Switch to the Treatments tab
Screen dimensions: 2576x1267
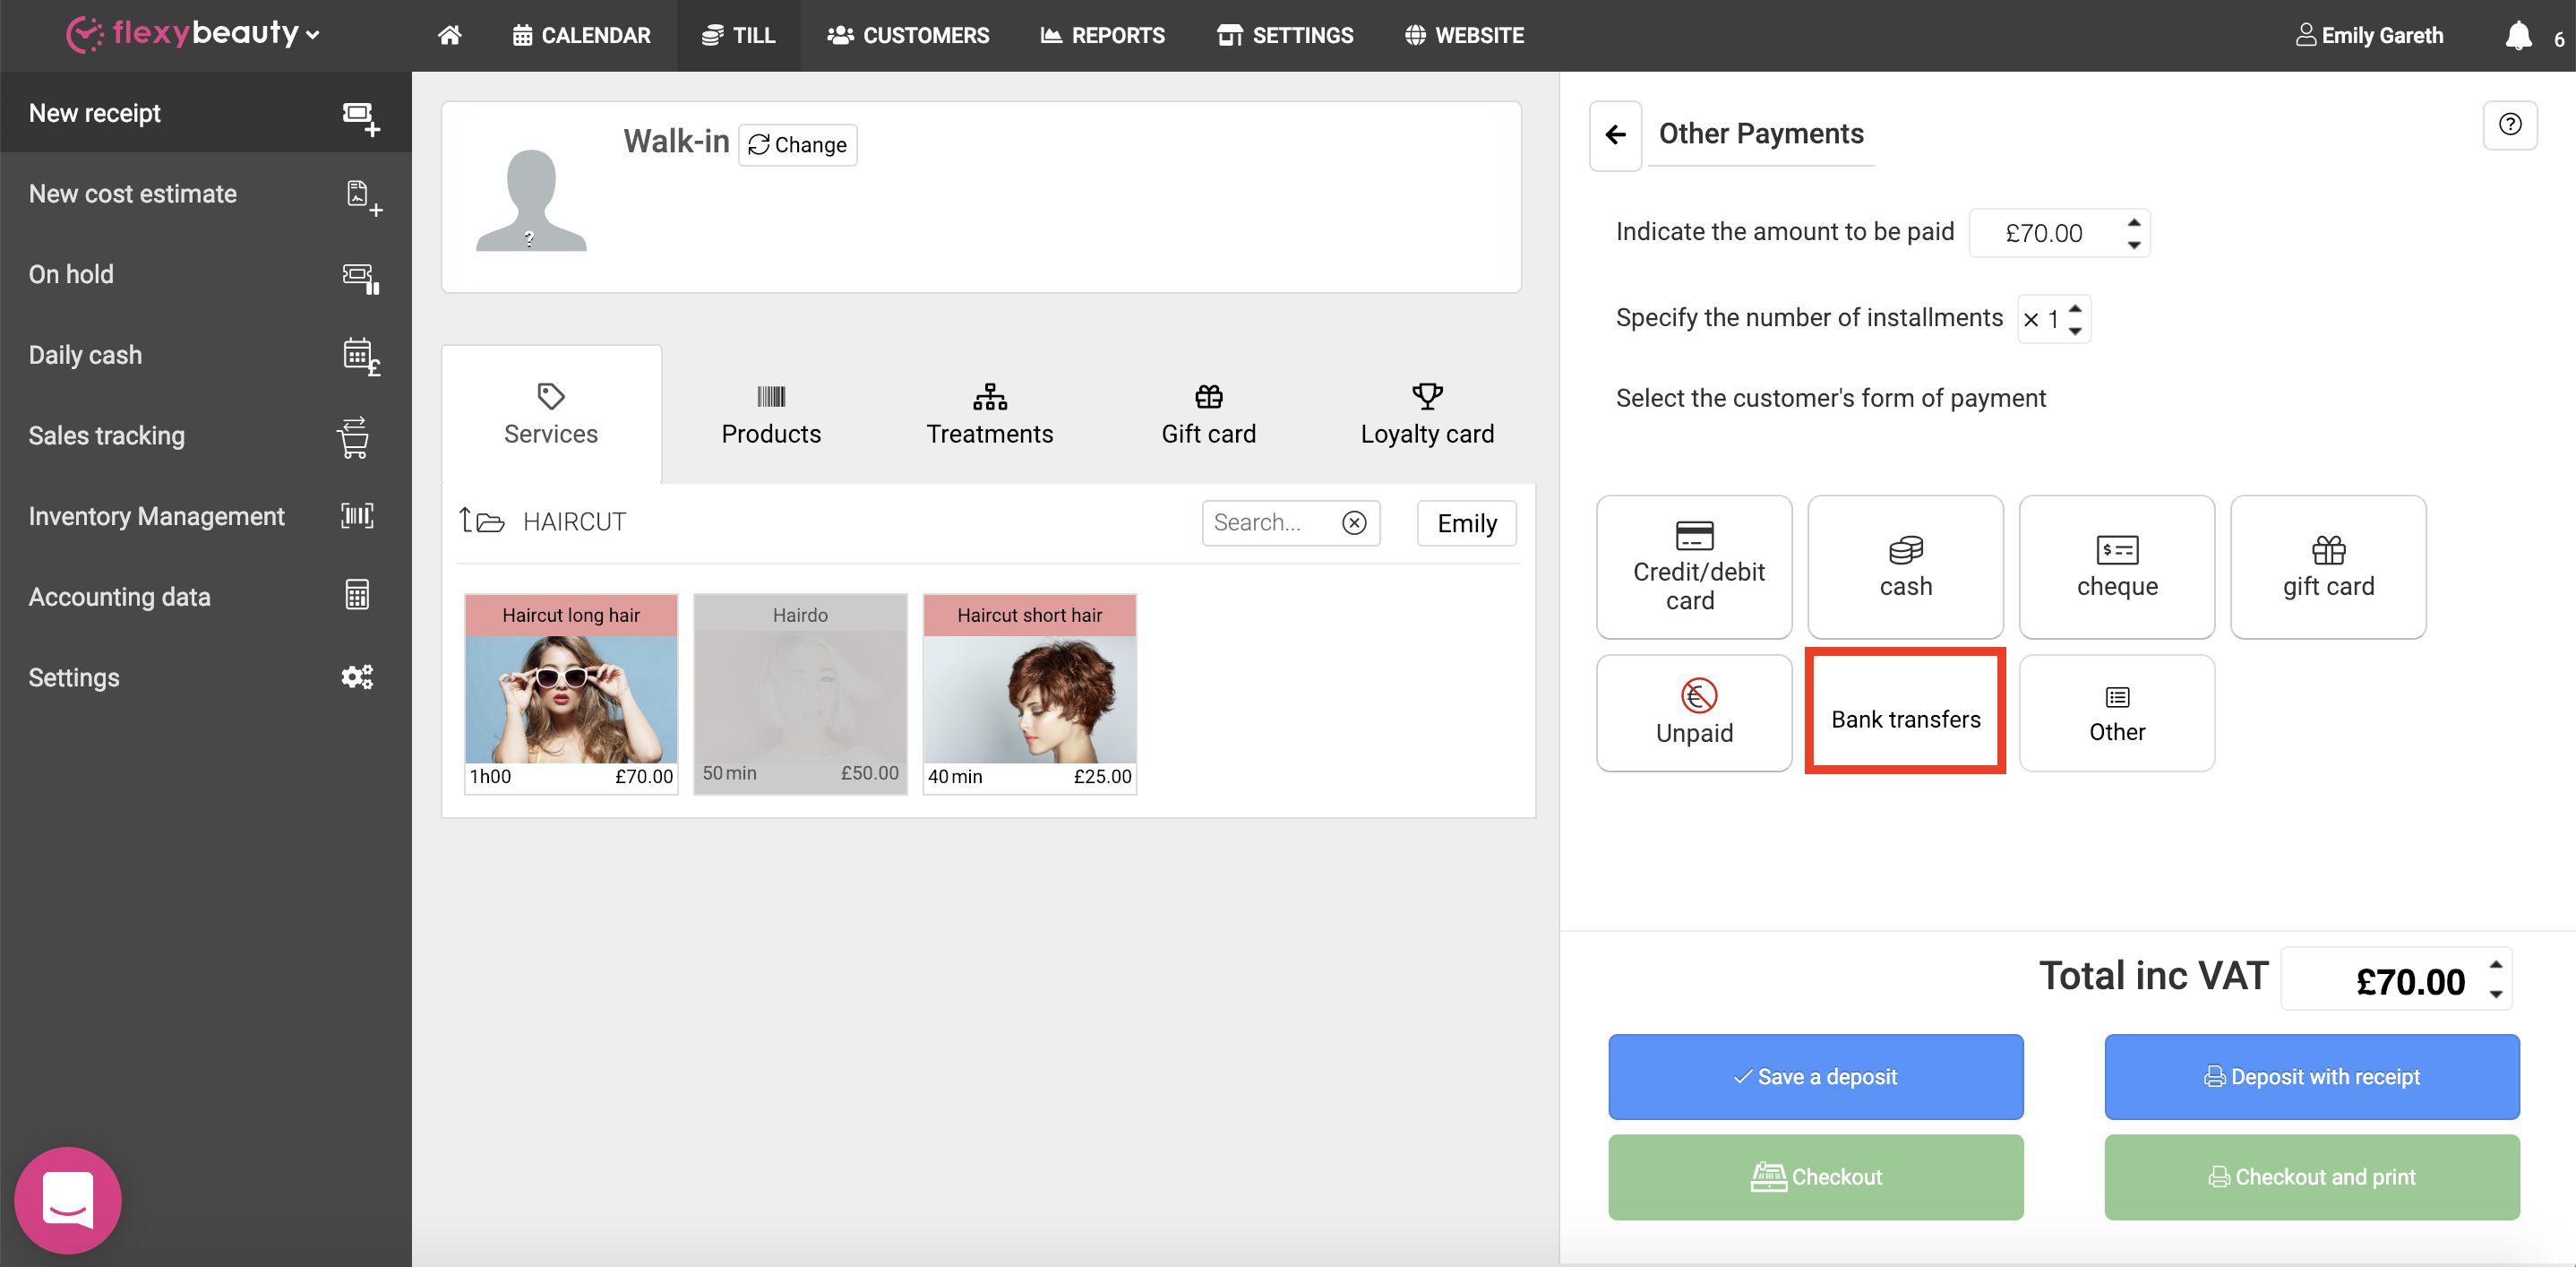tap(989, 414)
